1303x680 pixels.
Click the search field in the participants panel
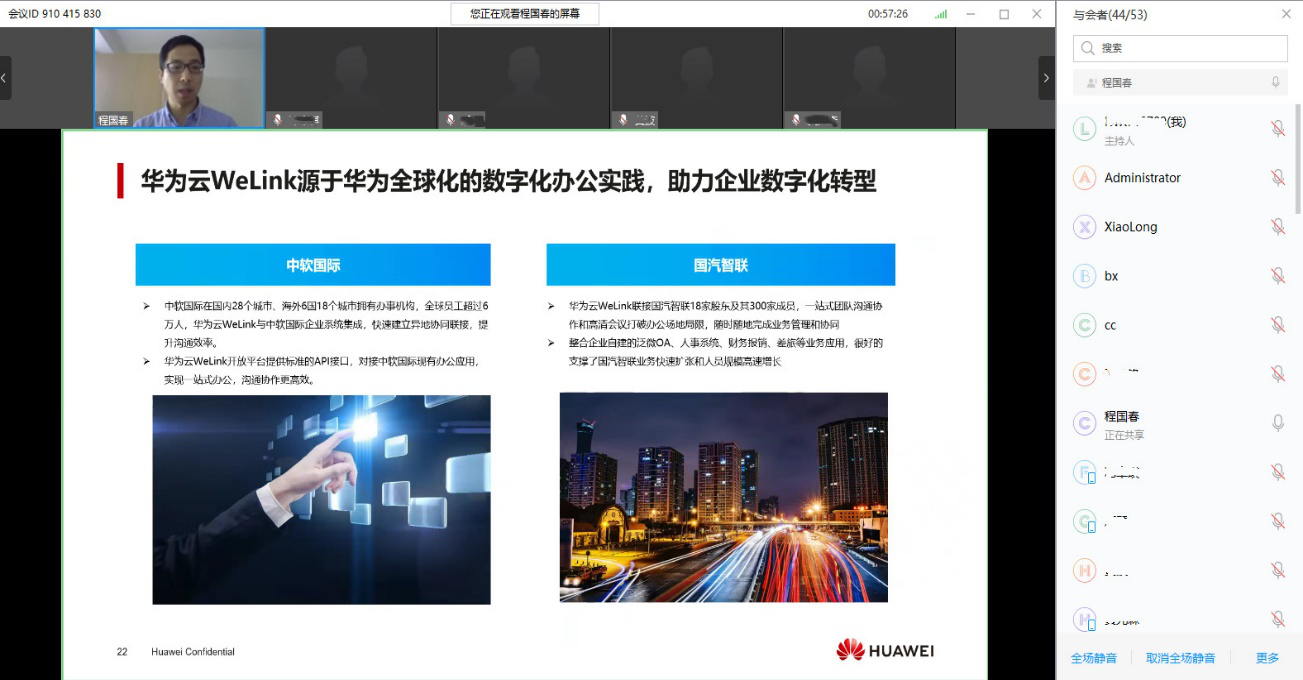click(1180, 48)
